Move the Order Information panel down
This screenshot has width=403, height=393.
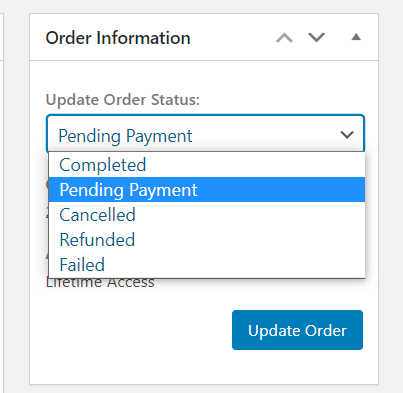[x=316, y=38]
